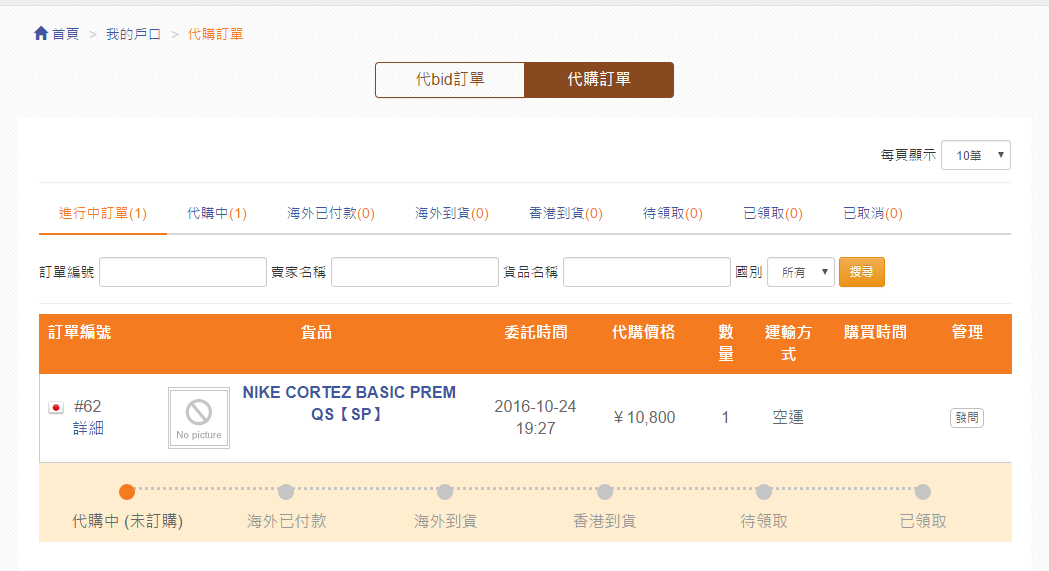Select the 代購訂單 tab button
1049x571 pixels.
pyautogui.click(x=599, y=80)
